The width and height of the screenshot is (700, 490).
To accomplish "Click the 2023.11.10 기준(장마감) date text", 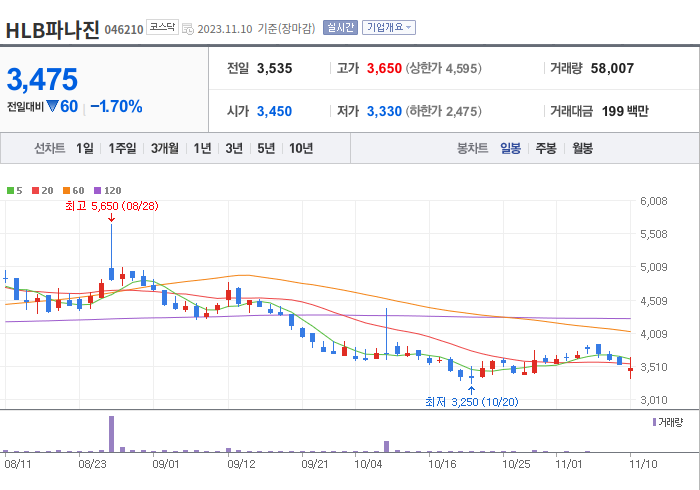I will click(256, 29).
